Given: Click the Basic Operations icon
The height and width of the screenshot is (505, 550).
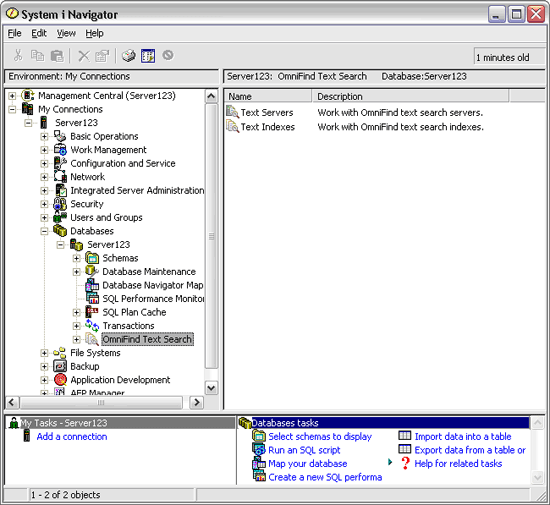Looking at the screenshot, I should click(60, 136).
